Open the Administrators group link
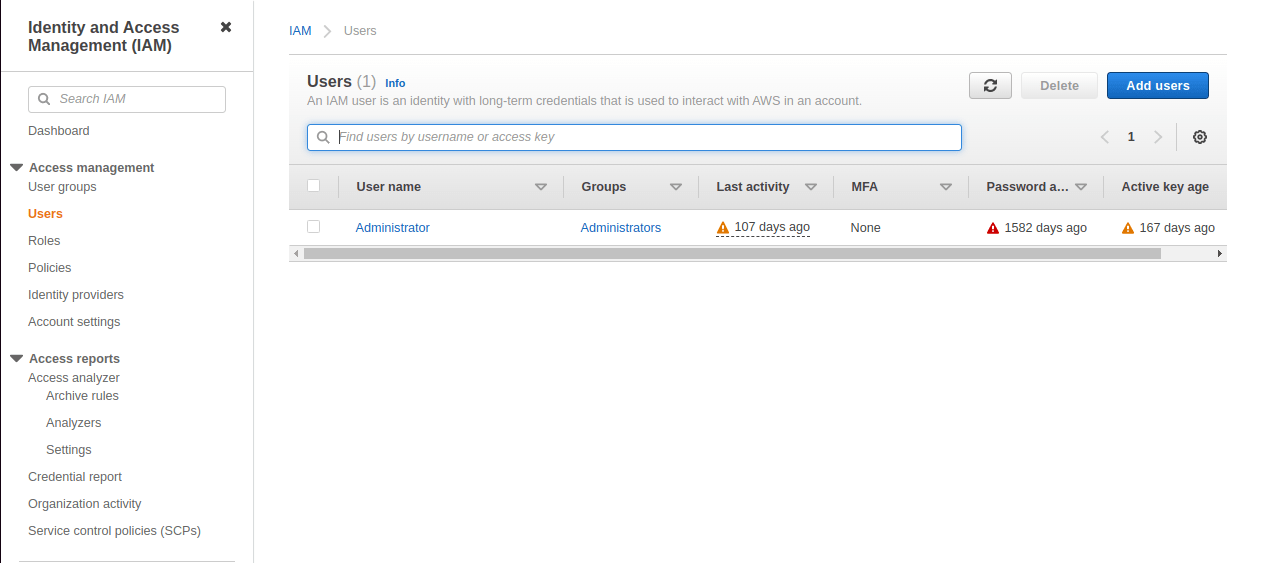The image size is (1261, 563). 621,228
